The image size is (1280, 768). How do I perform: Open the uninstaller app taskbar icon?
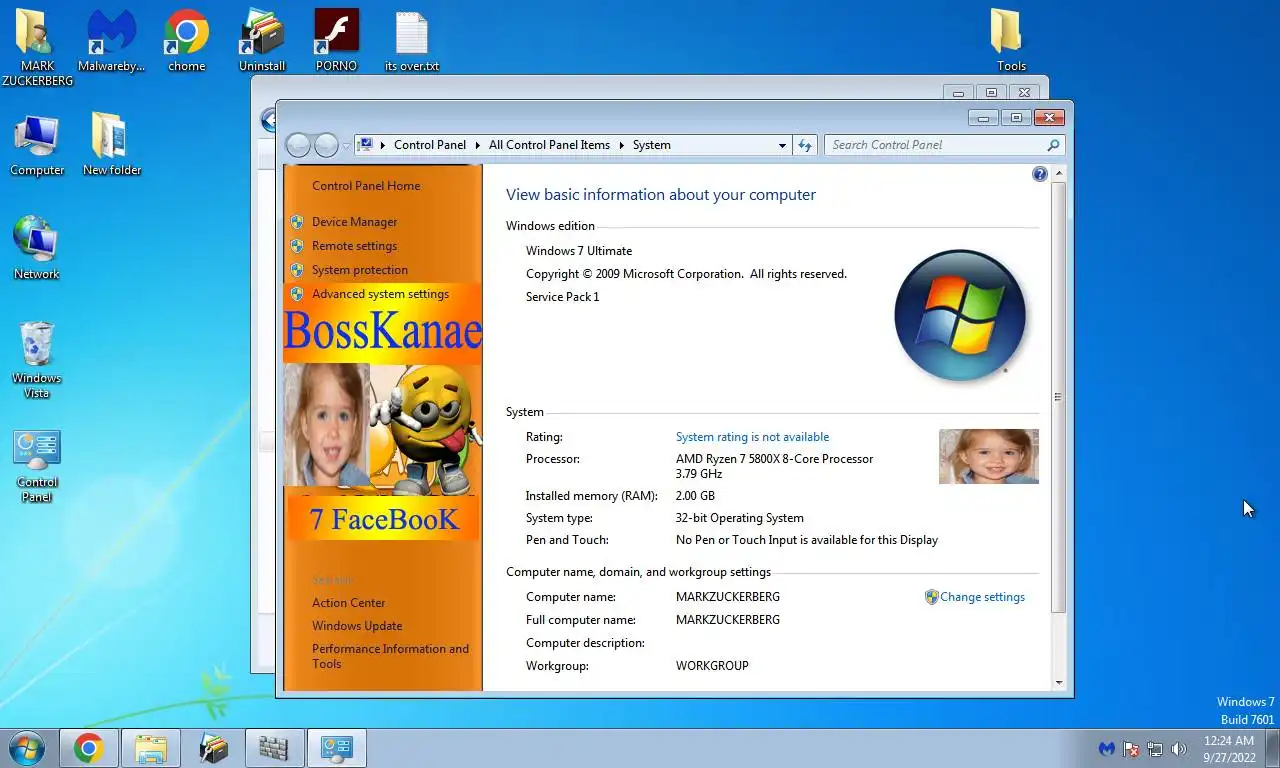[213, 748]
